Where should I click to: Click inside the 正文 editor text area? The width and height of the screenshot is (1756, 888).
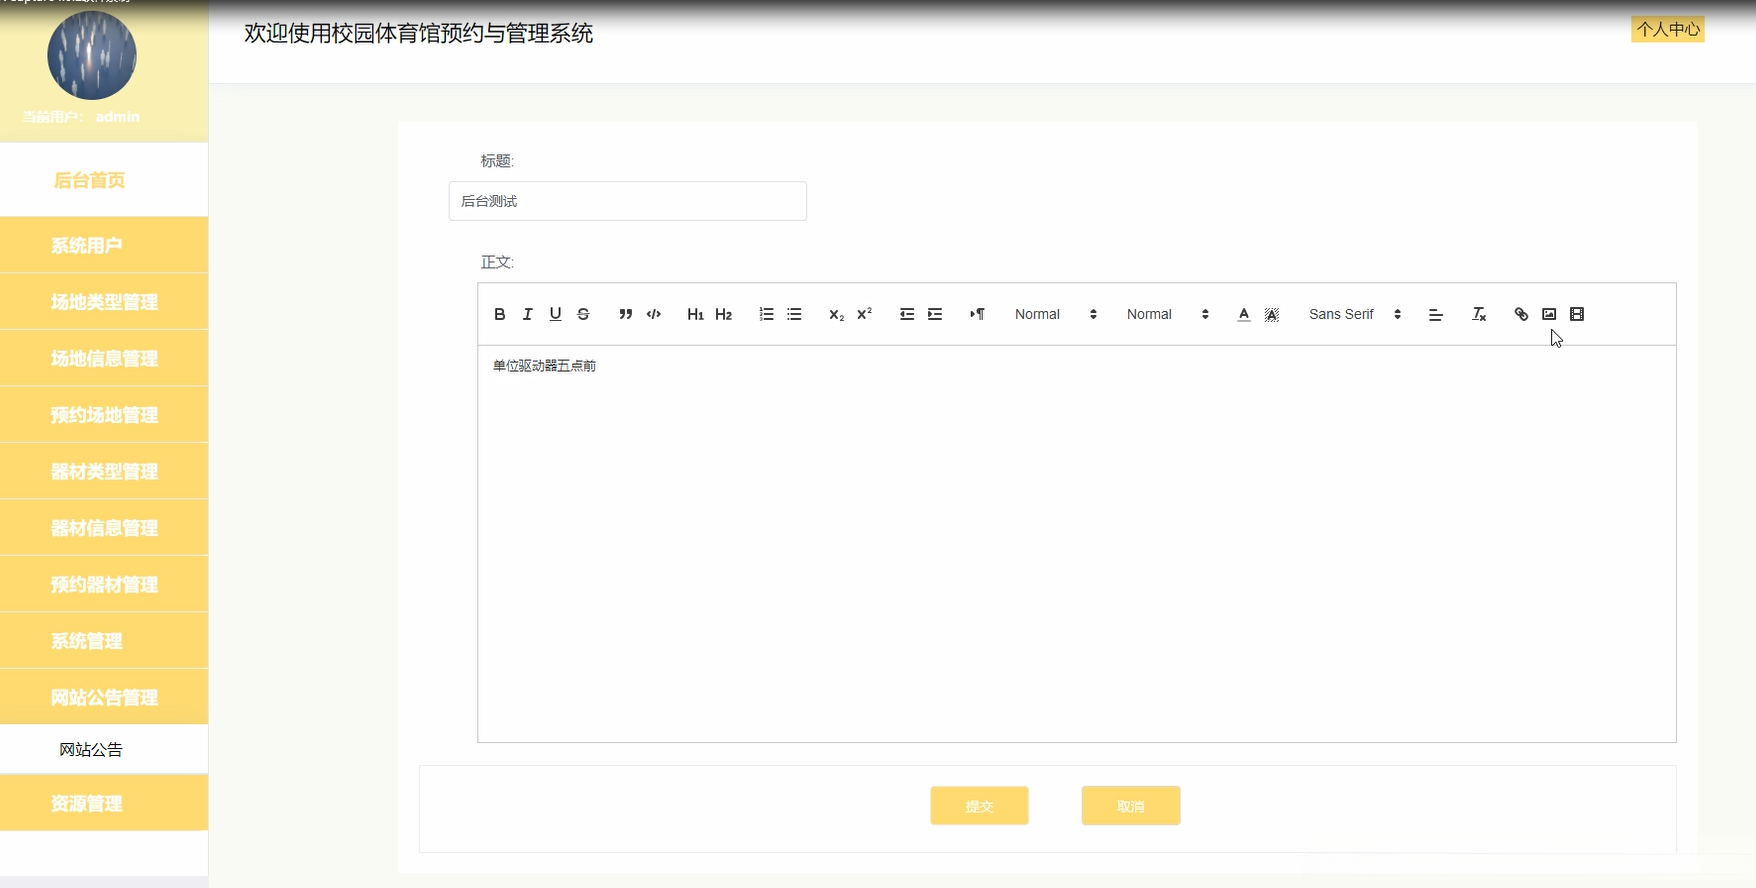(x=1077, y=544)
